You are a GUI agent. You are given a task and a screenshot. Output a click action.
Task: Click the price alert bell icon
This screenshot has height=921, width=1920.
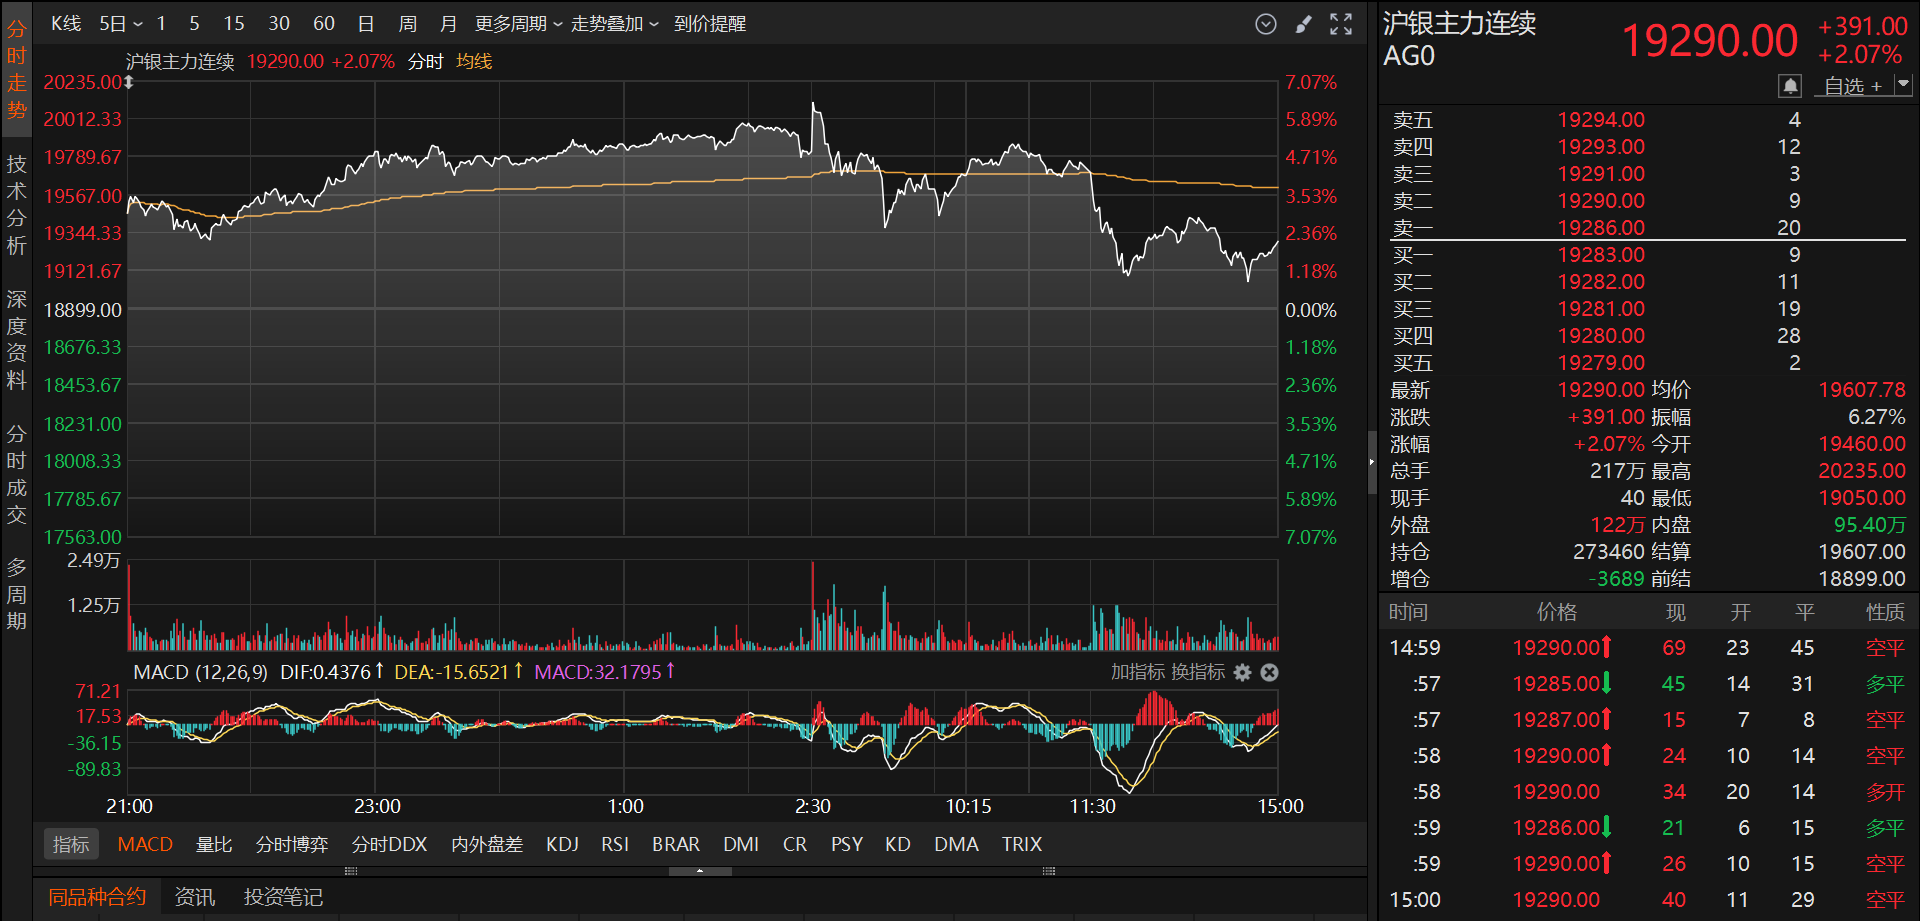click(x=1790, y=86)
